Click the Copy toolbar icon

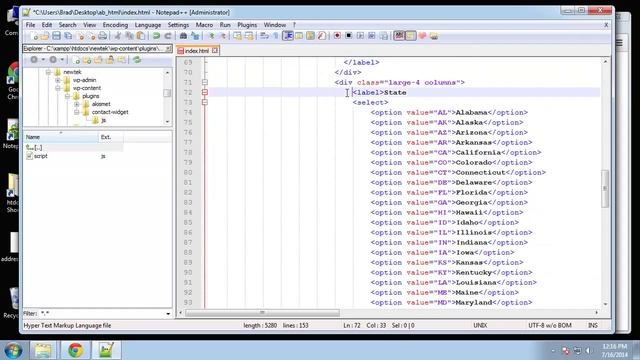129,36
